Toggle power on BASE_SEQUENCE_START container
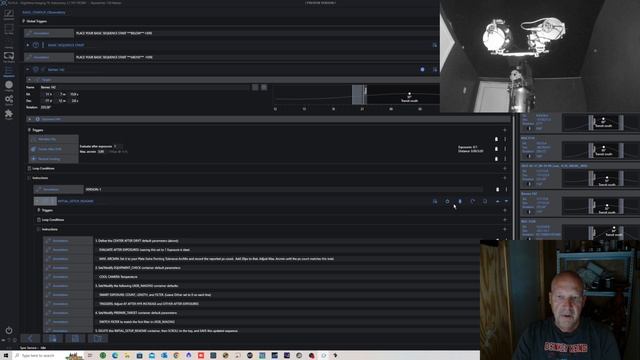Screen dimensions: 640x360 tap(36, 45)
